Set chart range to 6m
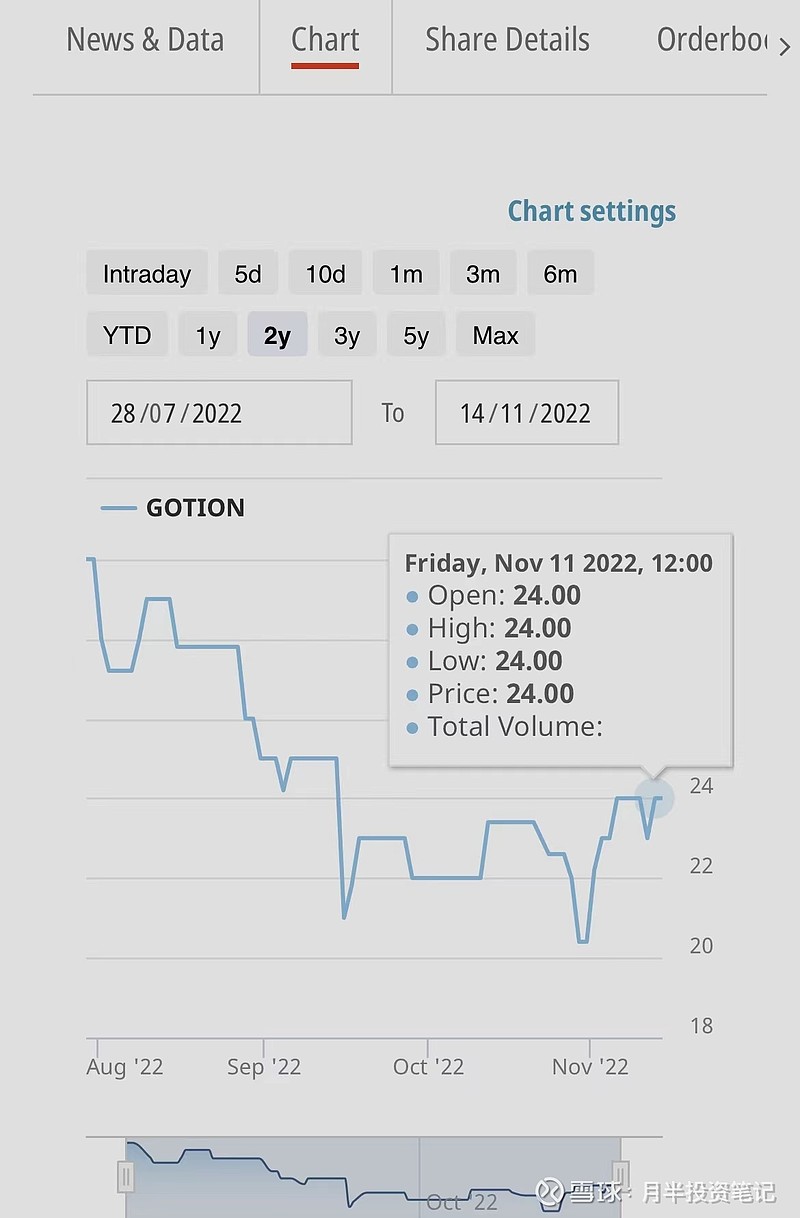800x1218 pixels. pyautogui.click(x=560, y=274)
